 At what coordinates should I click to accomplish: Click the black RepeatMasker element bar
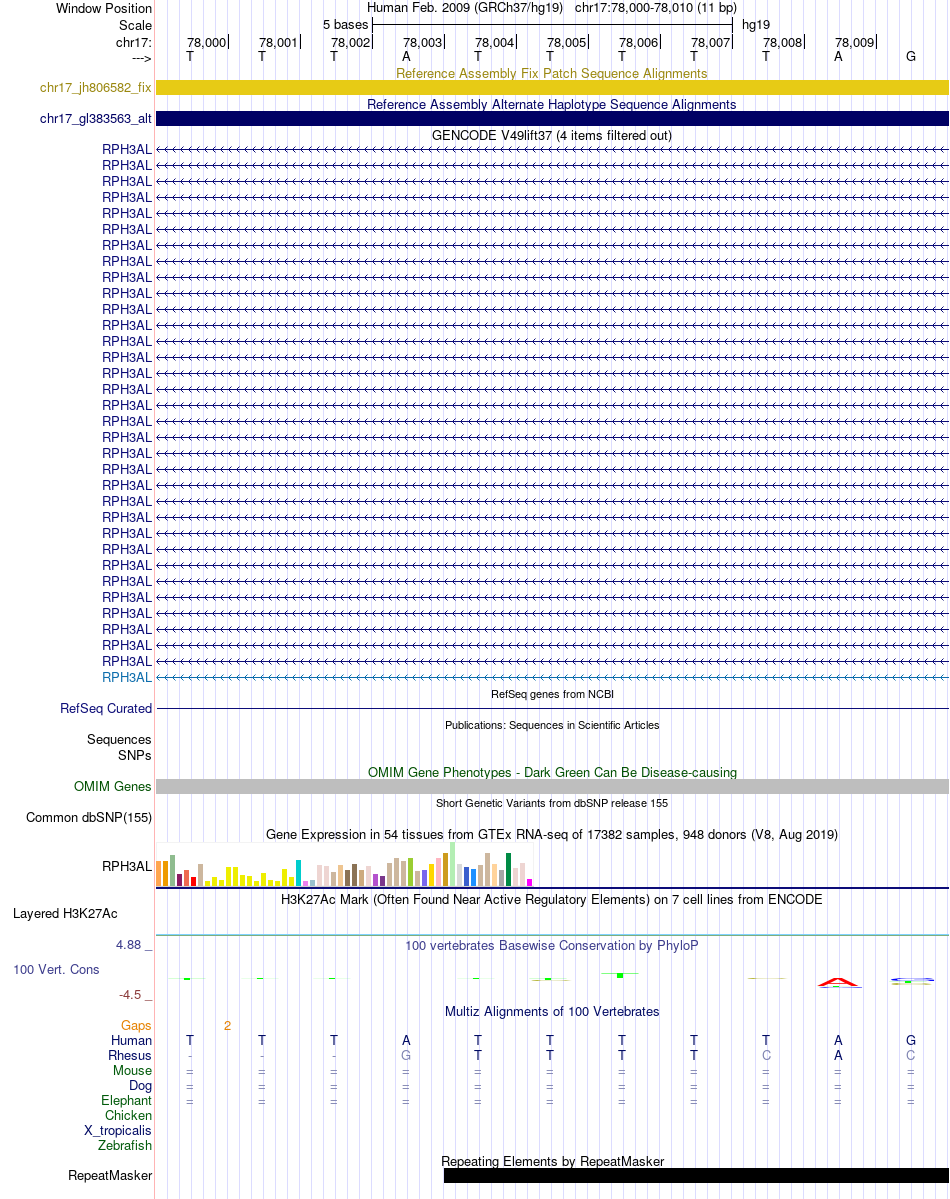[x=696, y=1175]
